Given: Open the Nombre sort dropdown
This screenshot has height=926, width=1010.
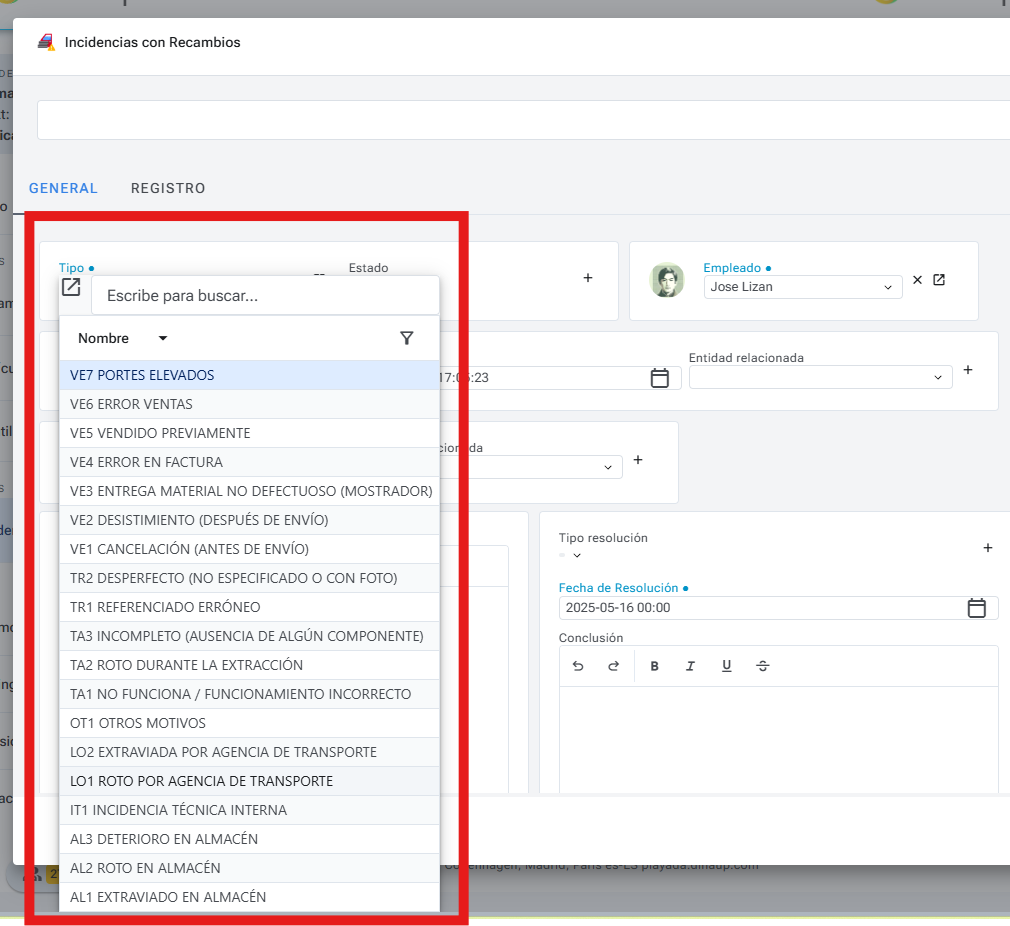Looking at the screenshot, I should pyautogui.click(x=163, y=338).
